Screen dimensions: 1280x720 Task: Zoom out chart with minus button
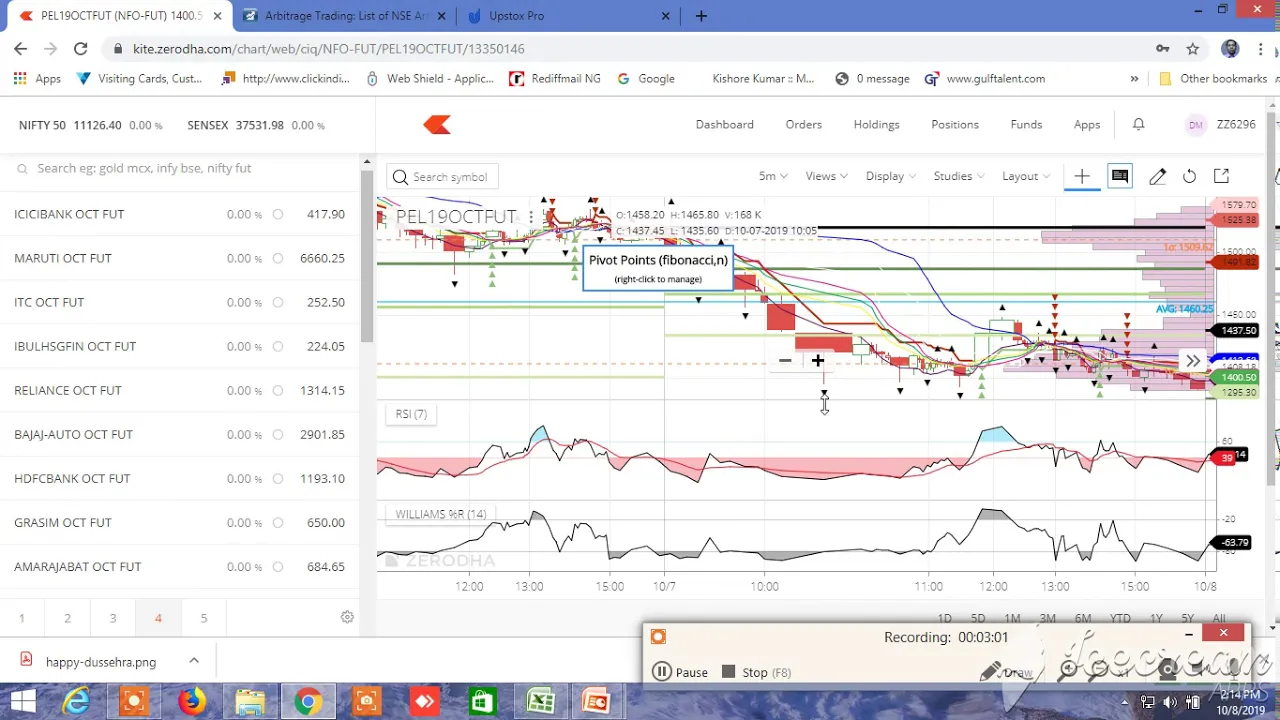(785, 361)
